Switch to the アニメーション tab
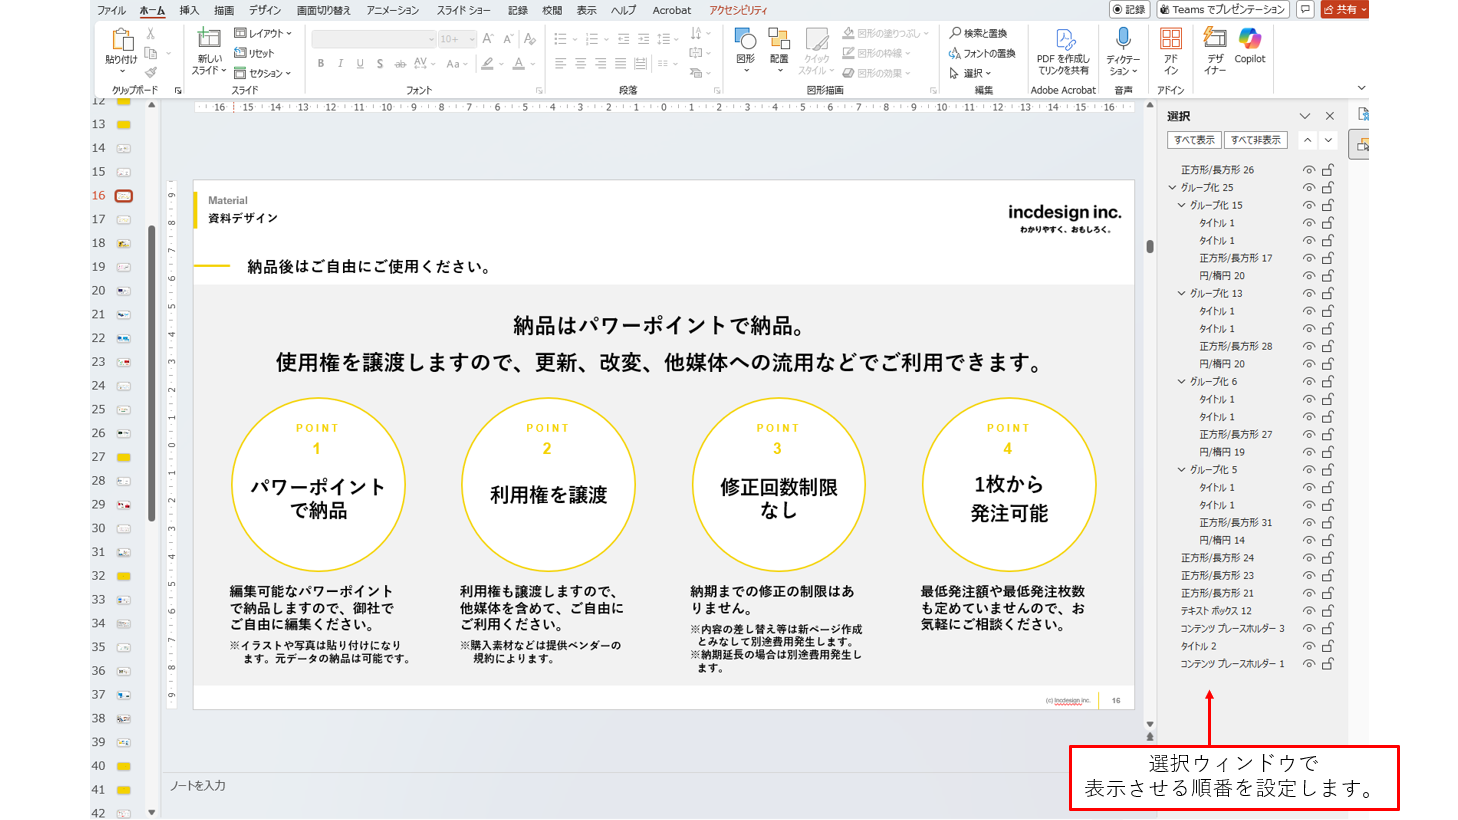Image resolution: width=1458 pixels, height=820 pixels. pos(392,10)
